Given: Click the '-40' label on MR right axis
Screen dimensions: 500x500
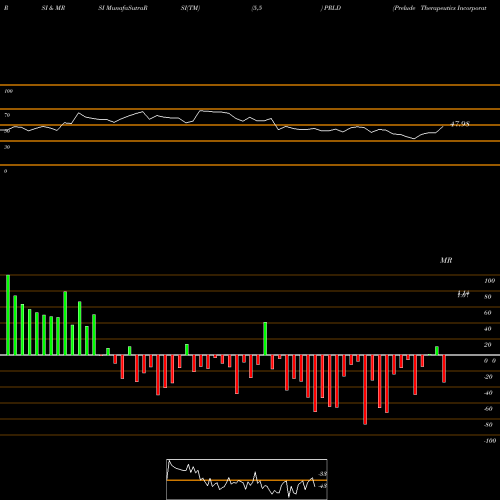Looking at the screenshot, I should click(x=488, y=393).
